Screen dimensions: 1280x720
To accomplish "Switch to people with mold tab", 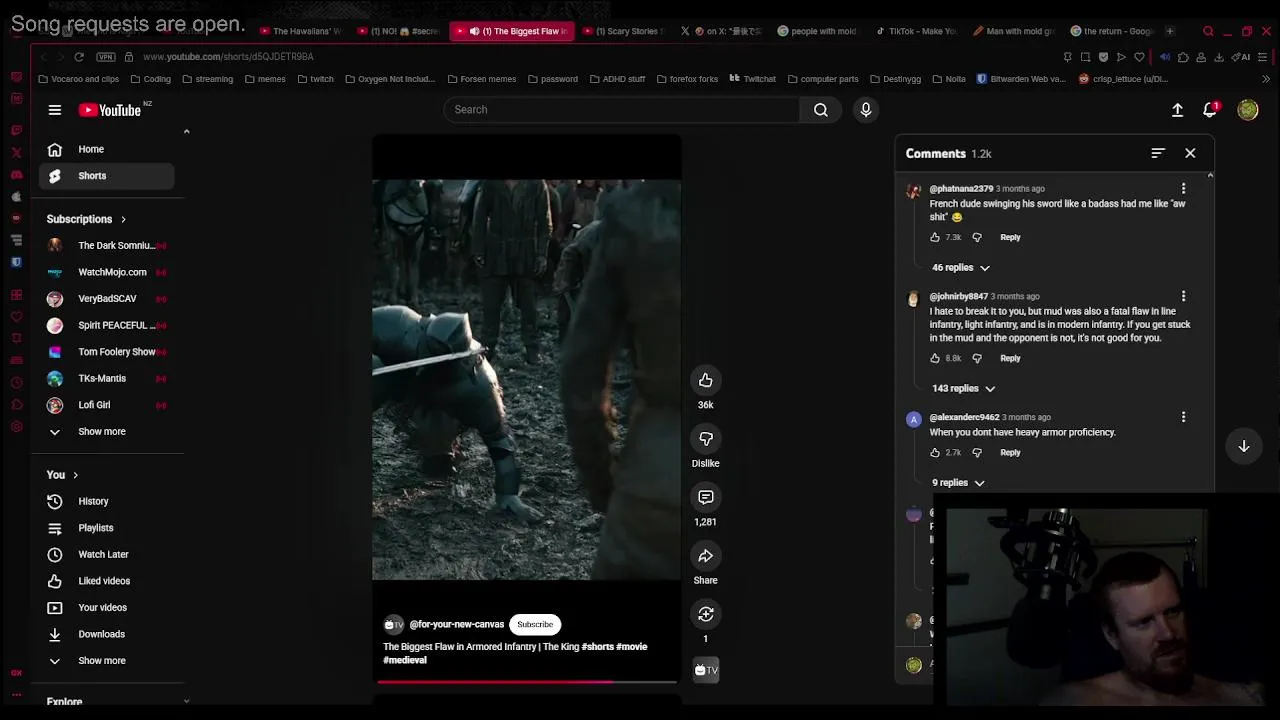I will [x=816, y=31].
